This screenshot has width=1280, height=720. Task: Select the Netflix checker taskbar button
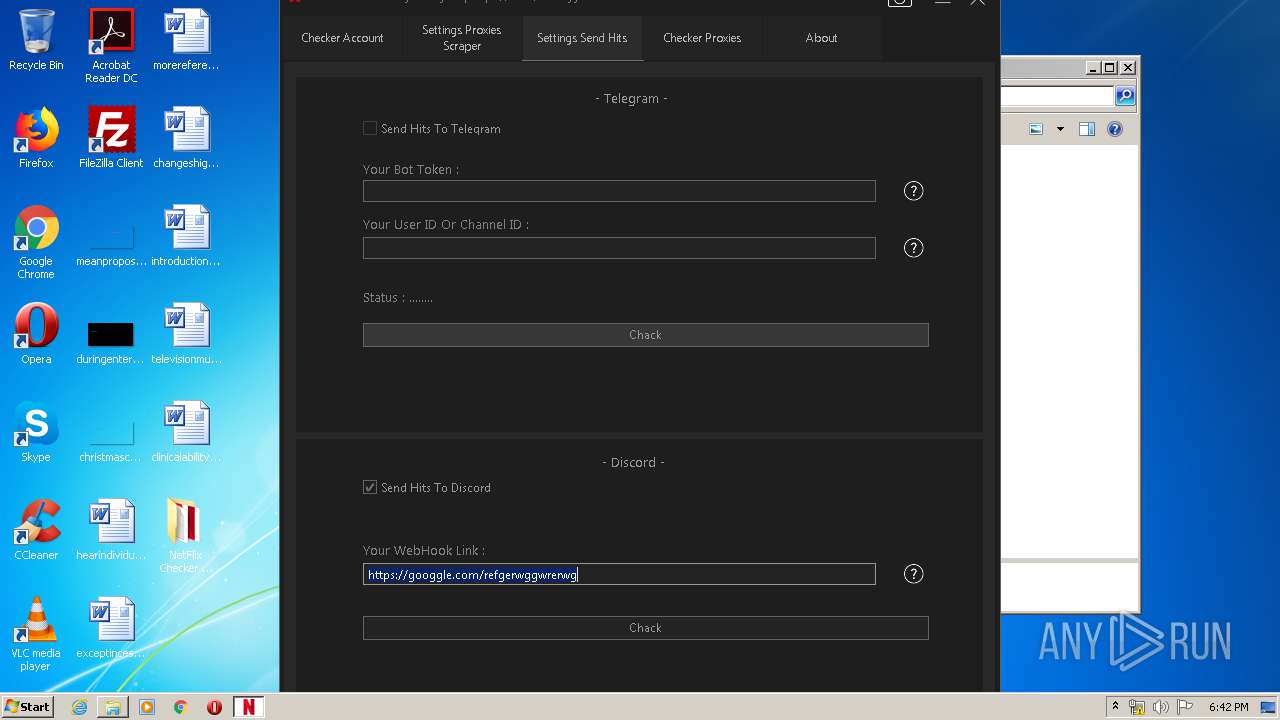(249, 707)
